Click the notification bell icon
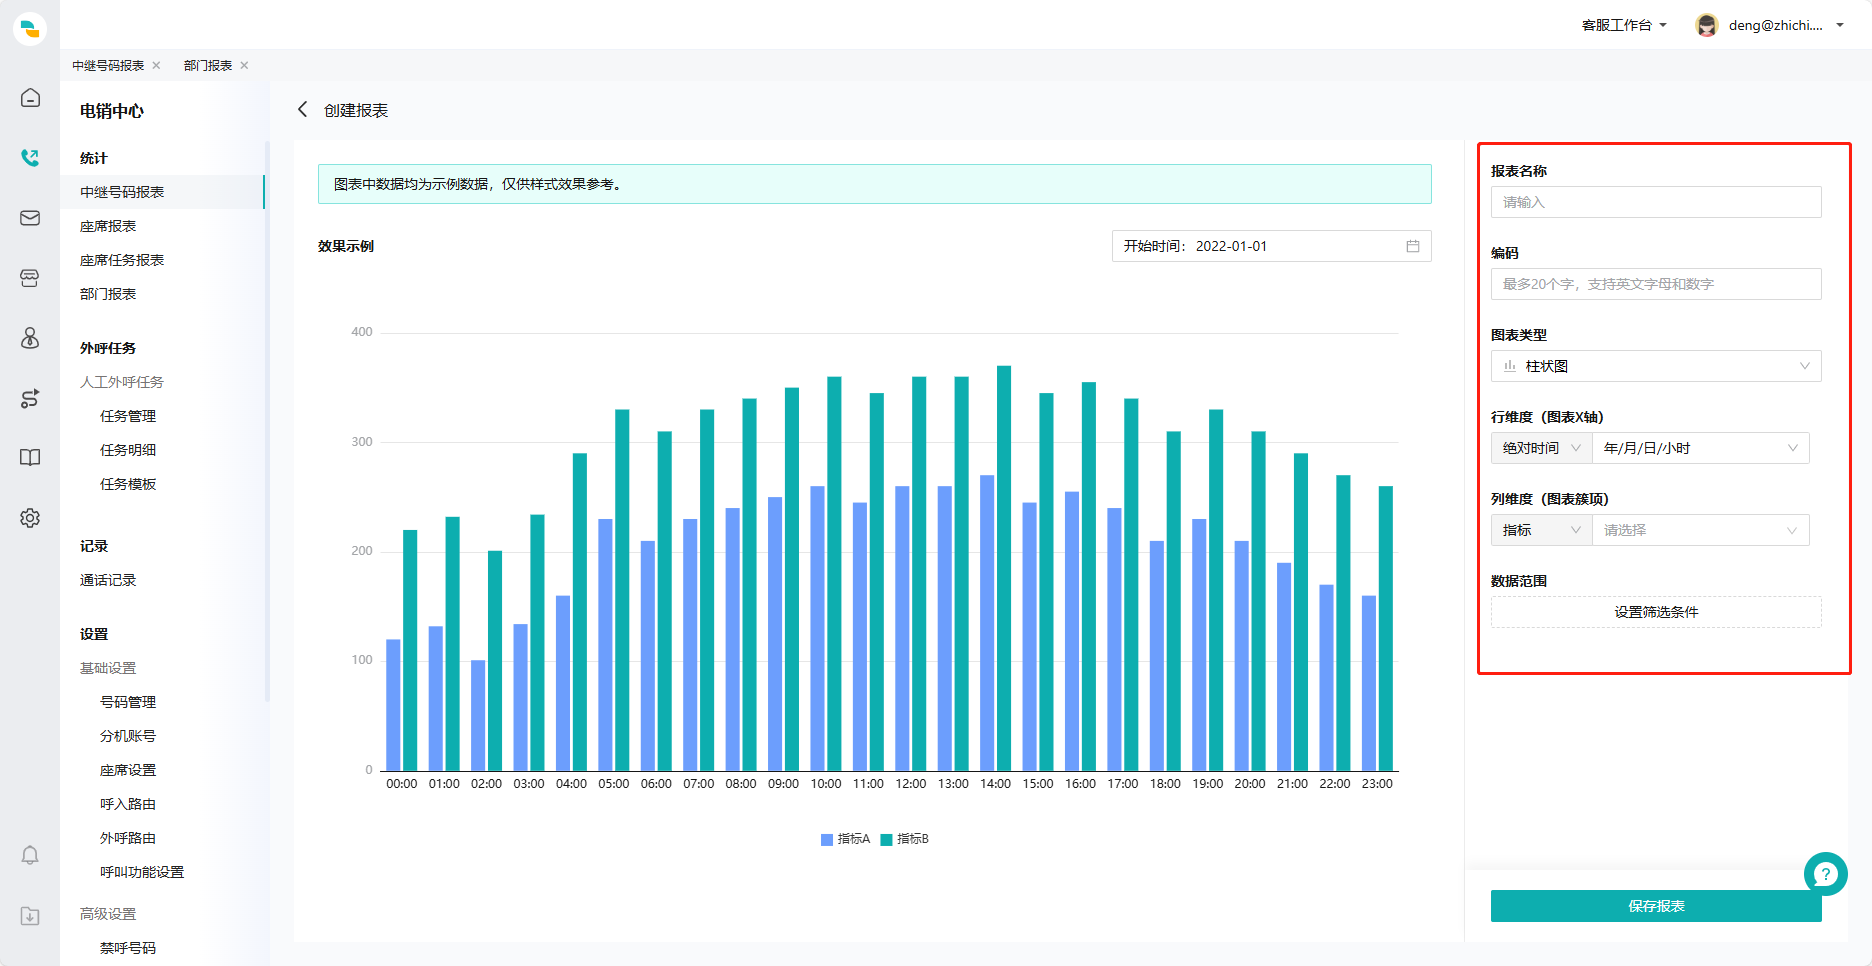This screenshot has width=1872, height=966. pyautogui.click(x=30, y=855)
